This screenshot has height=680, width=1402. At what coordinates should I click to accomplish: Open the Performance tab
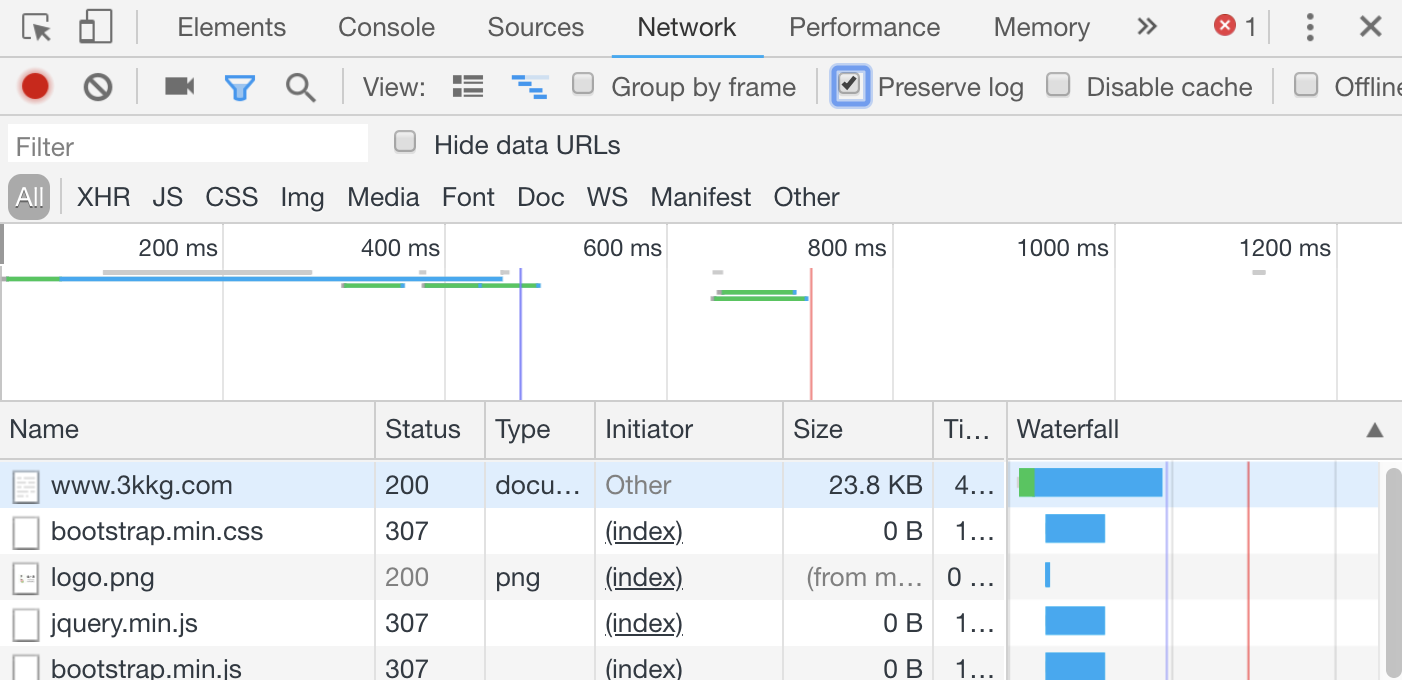point(864,27)
